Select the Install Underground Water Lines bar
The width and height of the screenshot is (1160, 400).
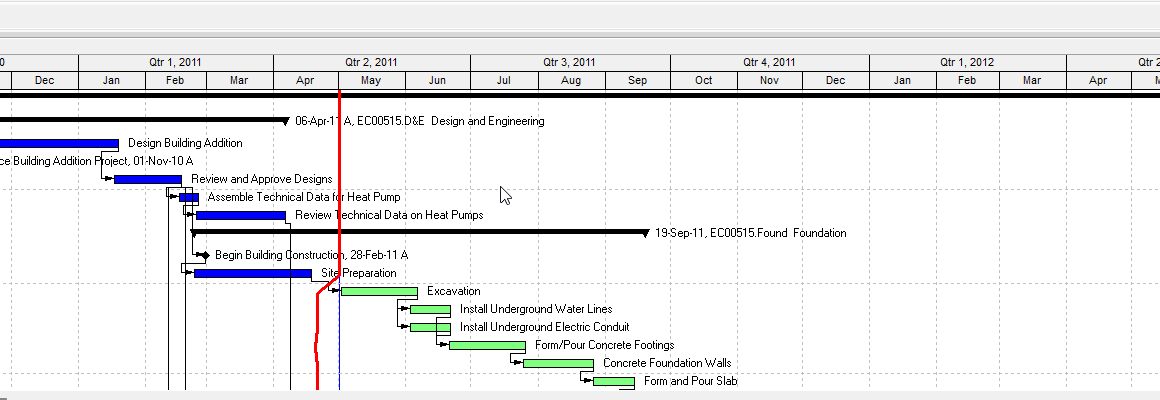coord(431,310)
